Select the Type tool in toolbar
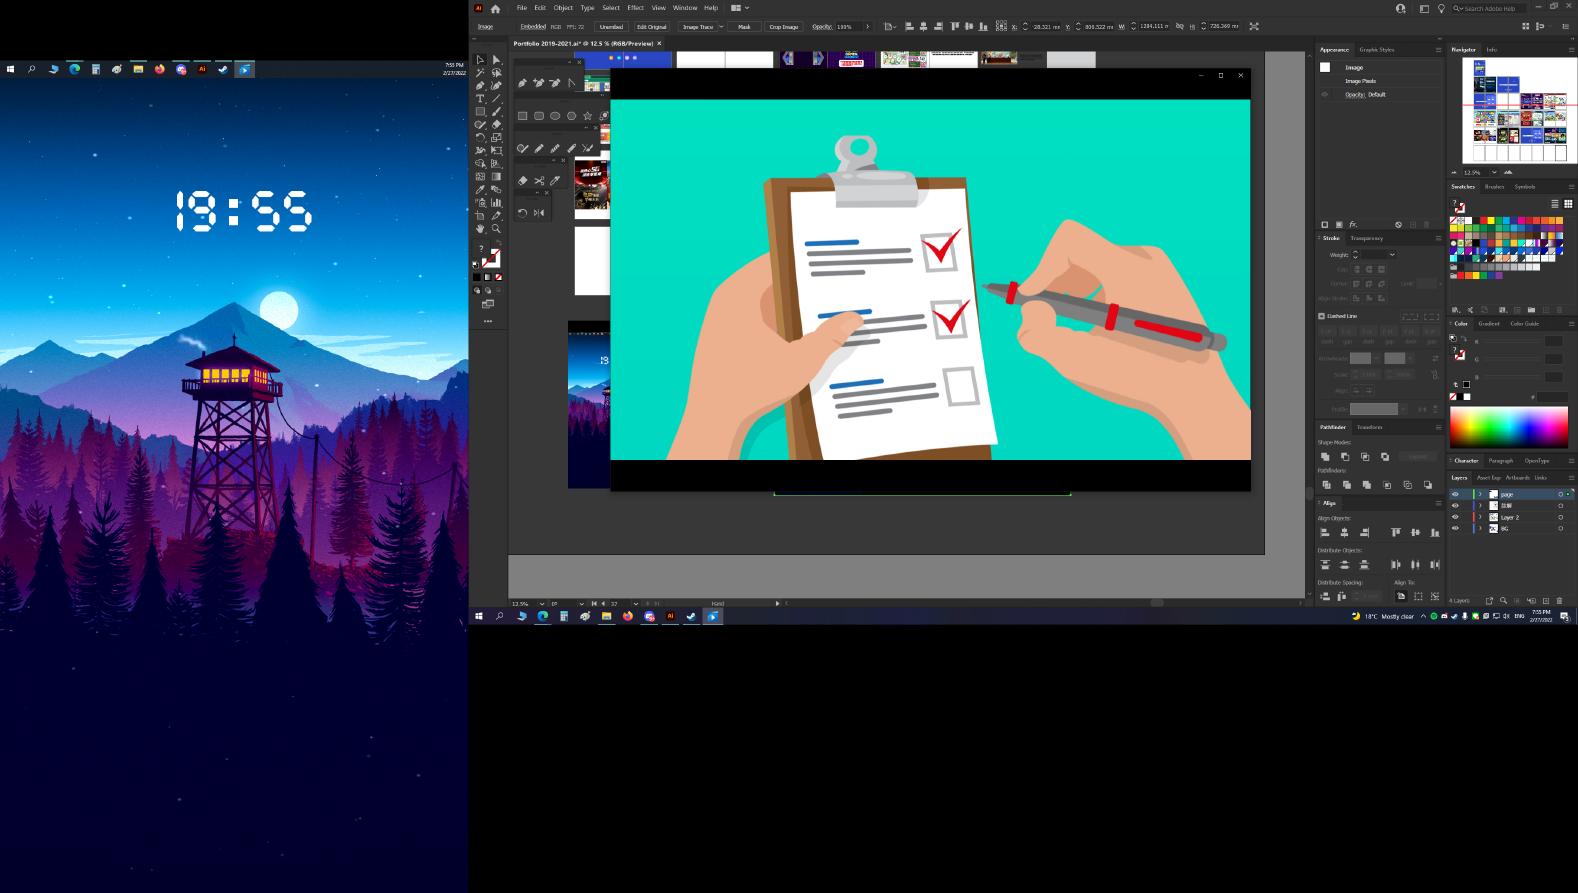 [x=480, y=98]
